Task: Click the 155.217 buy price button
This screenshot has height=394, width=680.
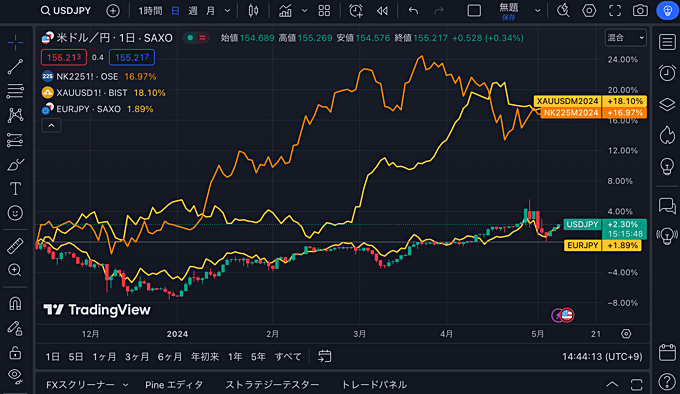Action: [132, 57]
